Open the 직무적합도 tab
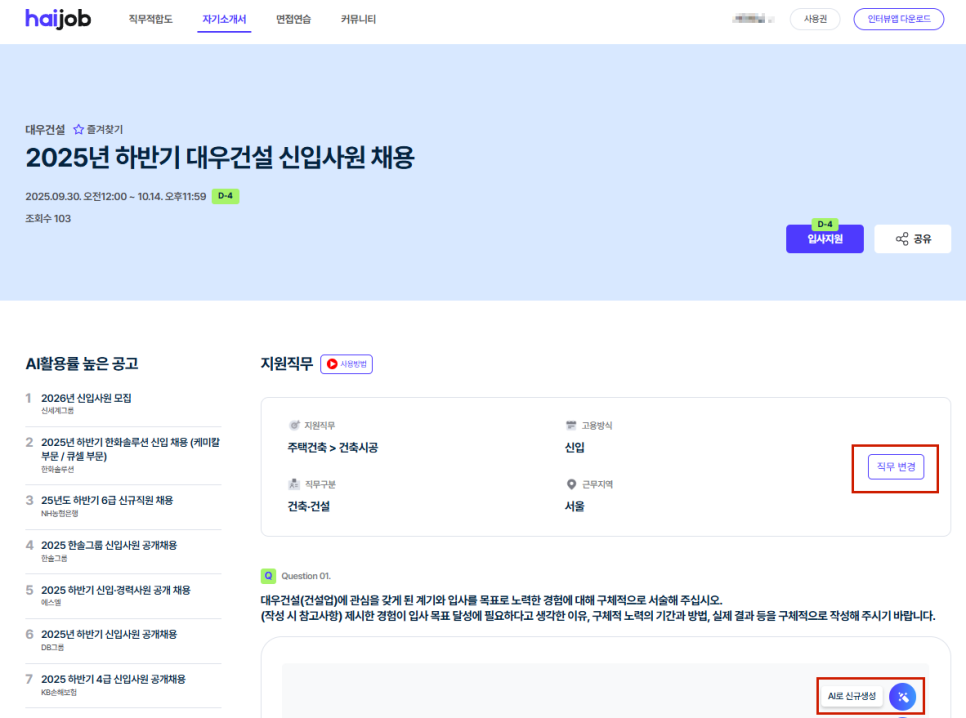The height and width of the screenshot is (718, 966). (x=150, y=19)
